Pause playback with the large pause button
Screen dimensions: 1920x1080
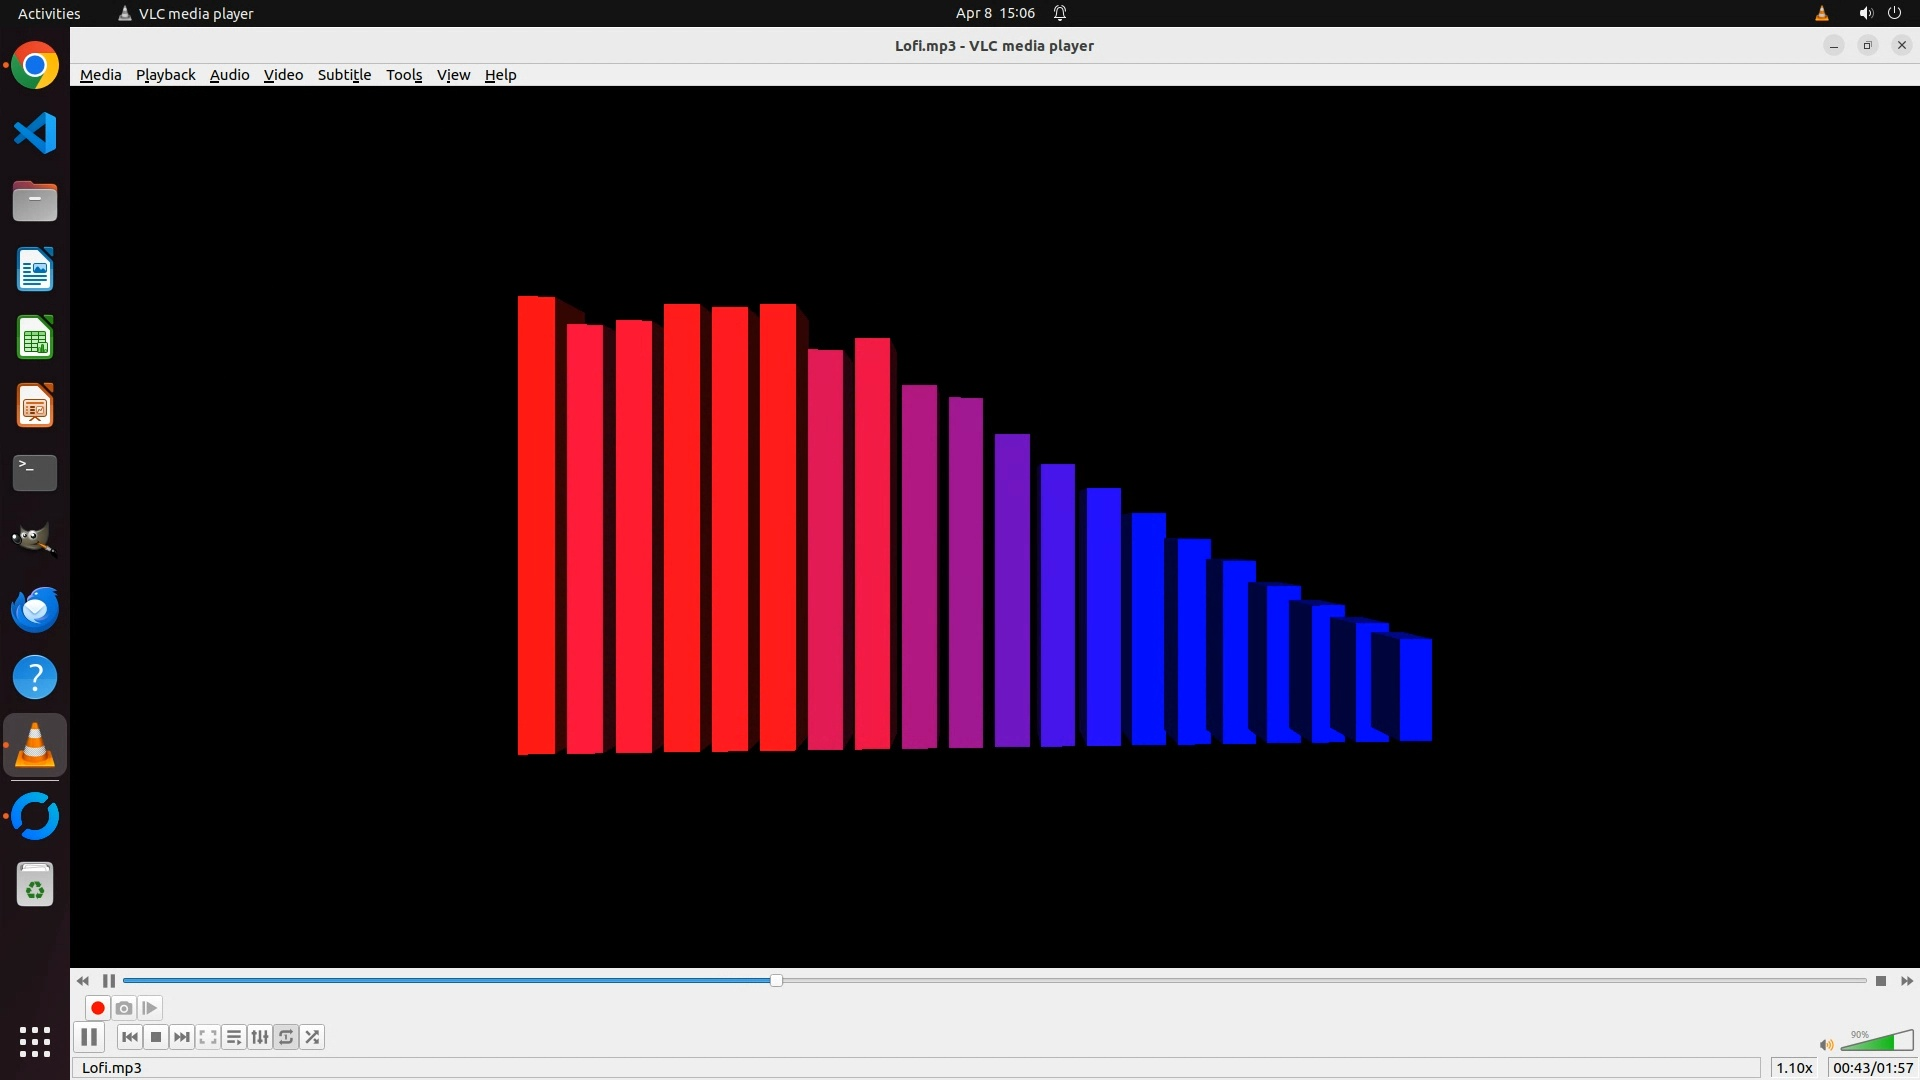pos(89,1037)
